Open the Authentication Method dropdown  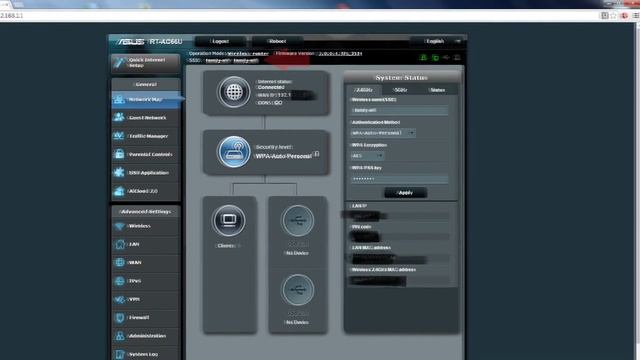383,133
